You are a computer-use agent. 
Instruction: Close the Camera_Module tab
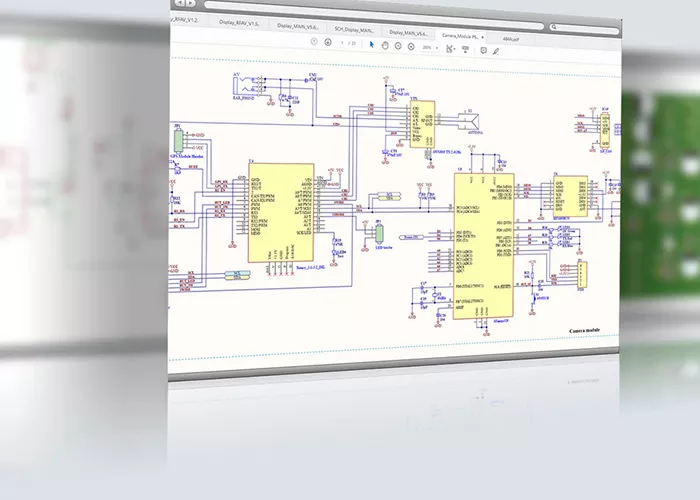pos(483,38)
